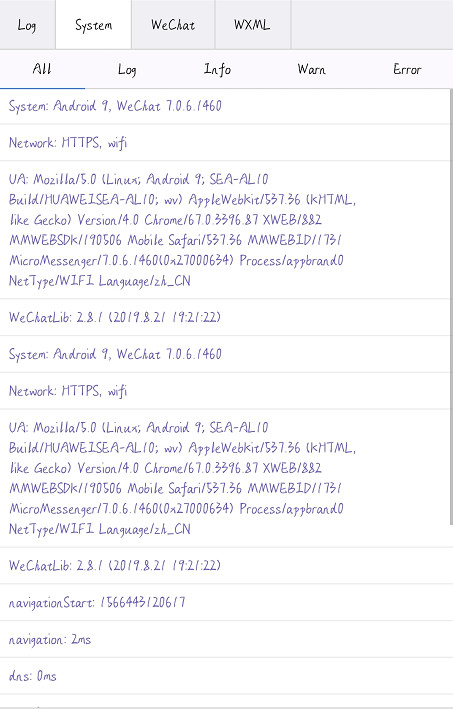Select the All filter
Viewport: 453px width, 709px height.
click(x=42, y=69)
